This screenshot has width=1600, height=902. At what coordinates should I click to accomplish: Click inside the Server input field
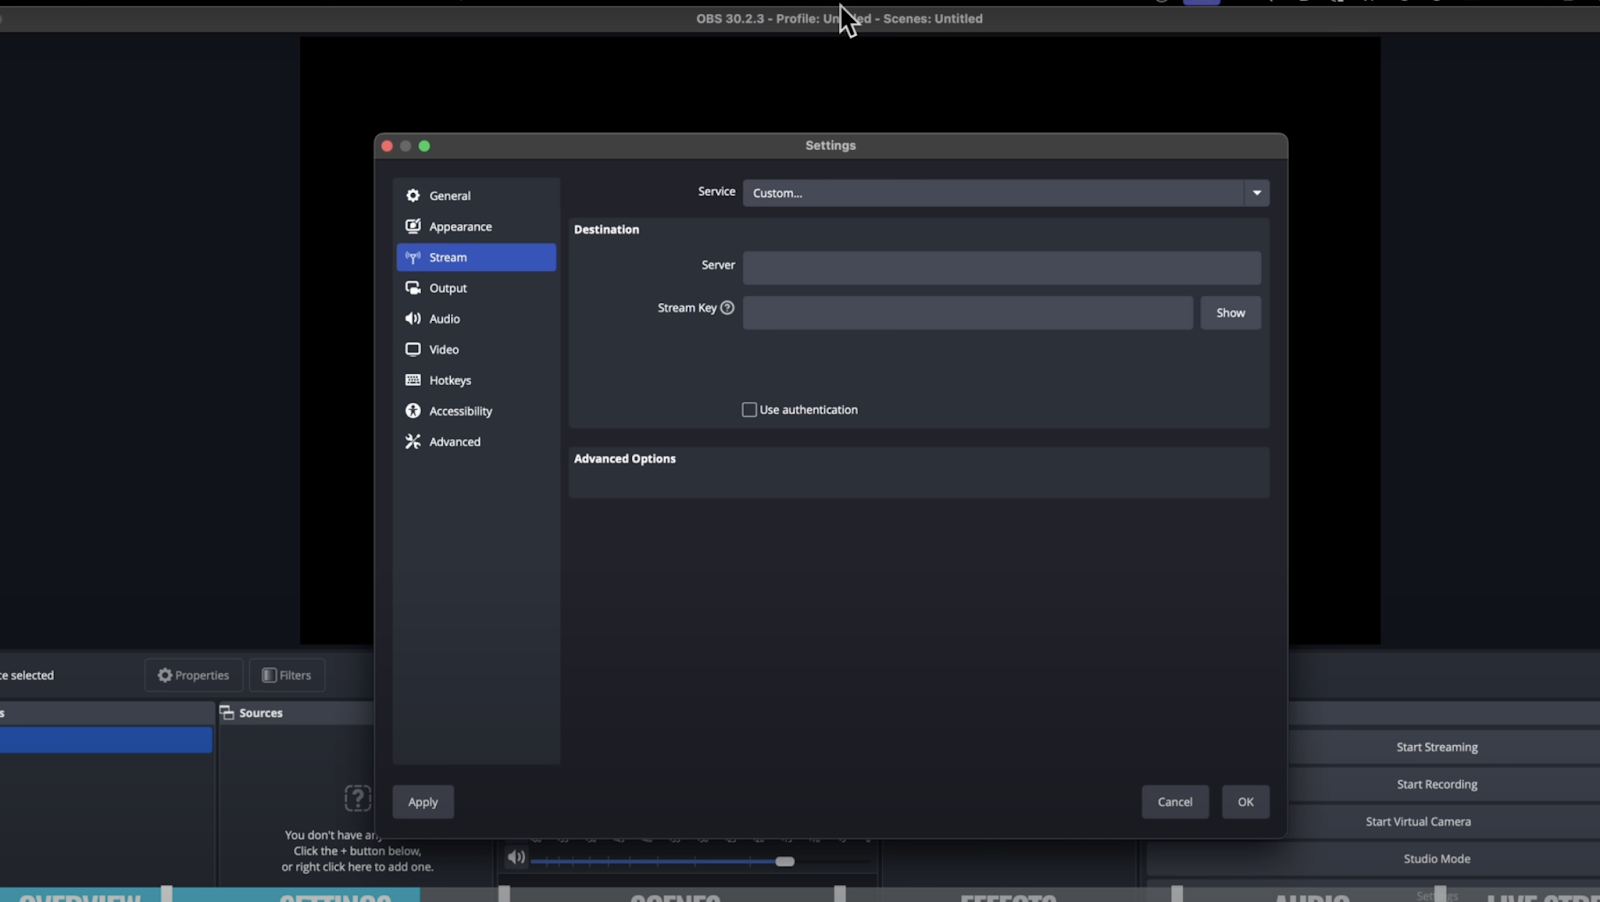(x=1000, y=267)
